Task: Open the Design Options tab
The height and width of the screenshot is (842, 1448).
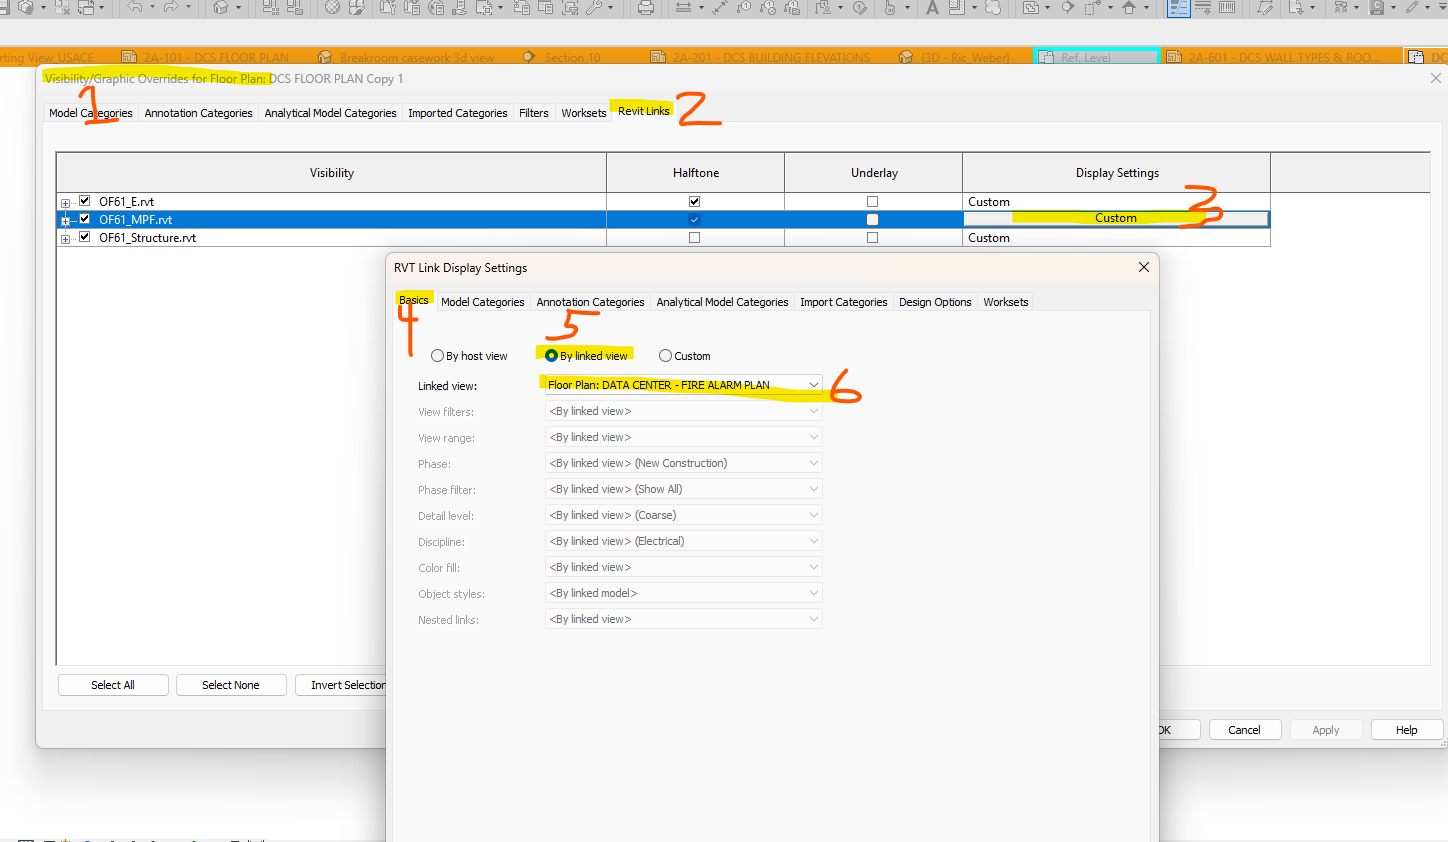Action: click(935, 302)
